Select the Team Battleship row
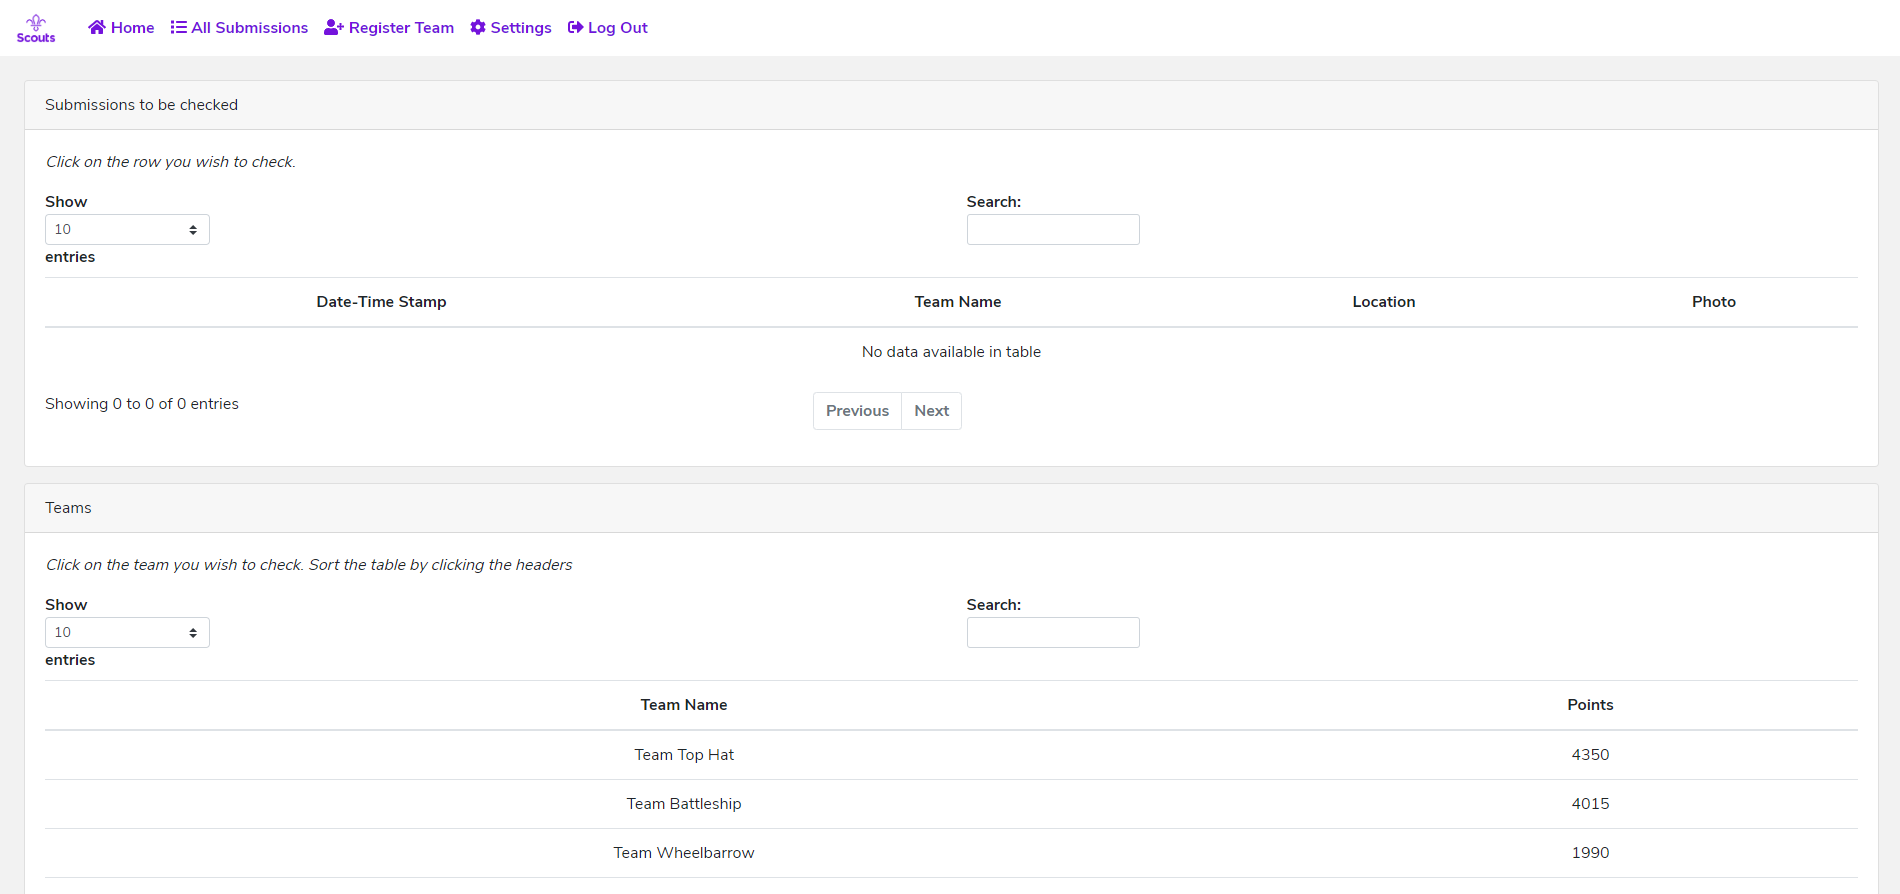 [x=684, y=804]
